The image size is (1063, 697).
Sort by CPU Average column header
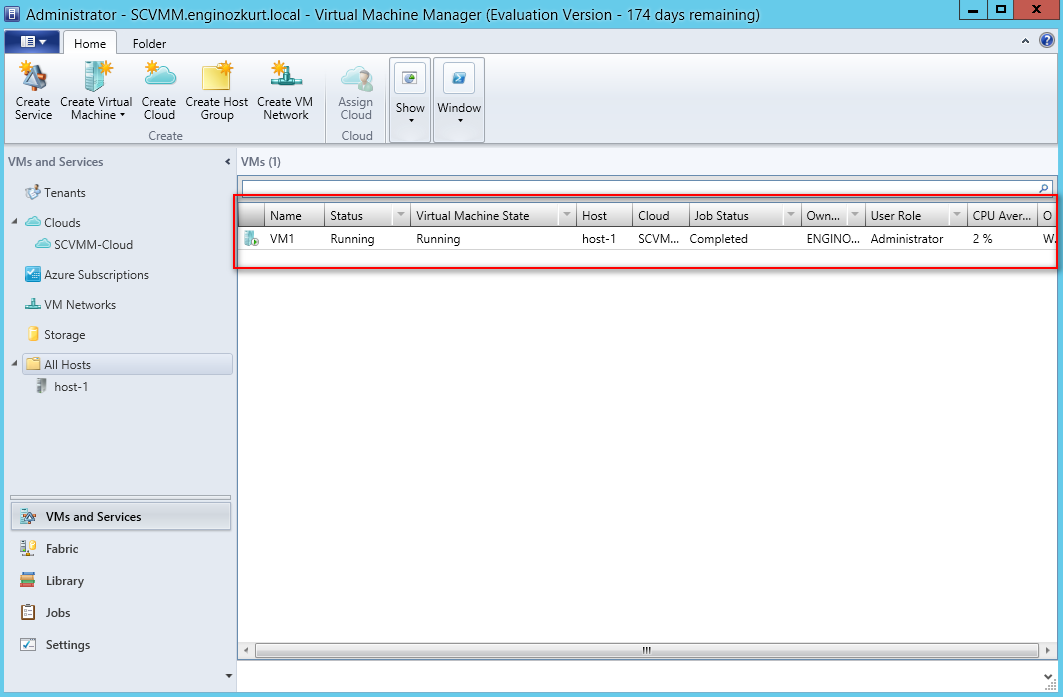tap(1002, 216)
